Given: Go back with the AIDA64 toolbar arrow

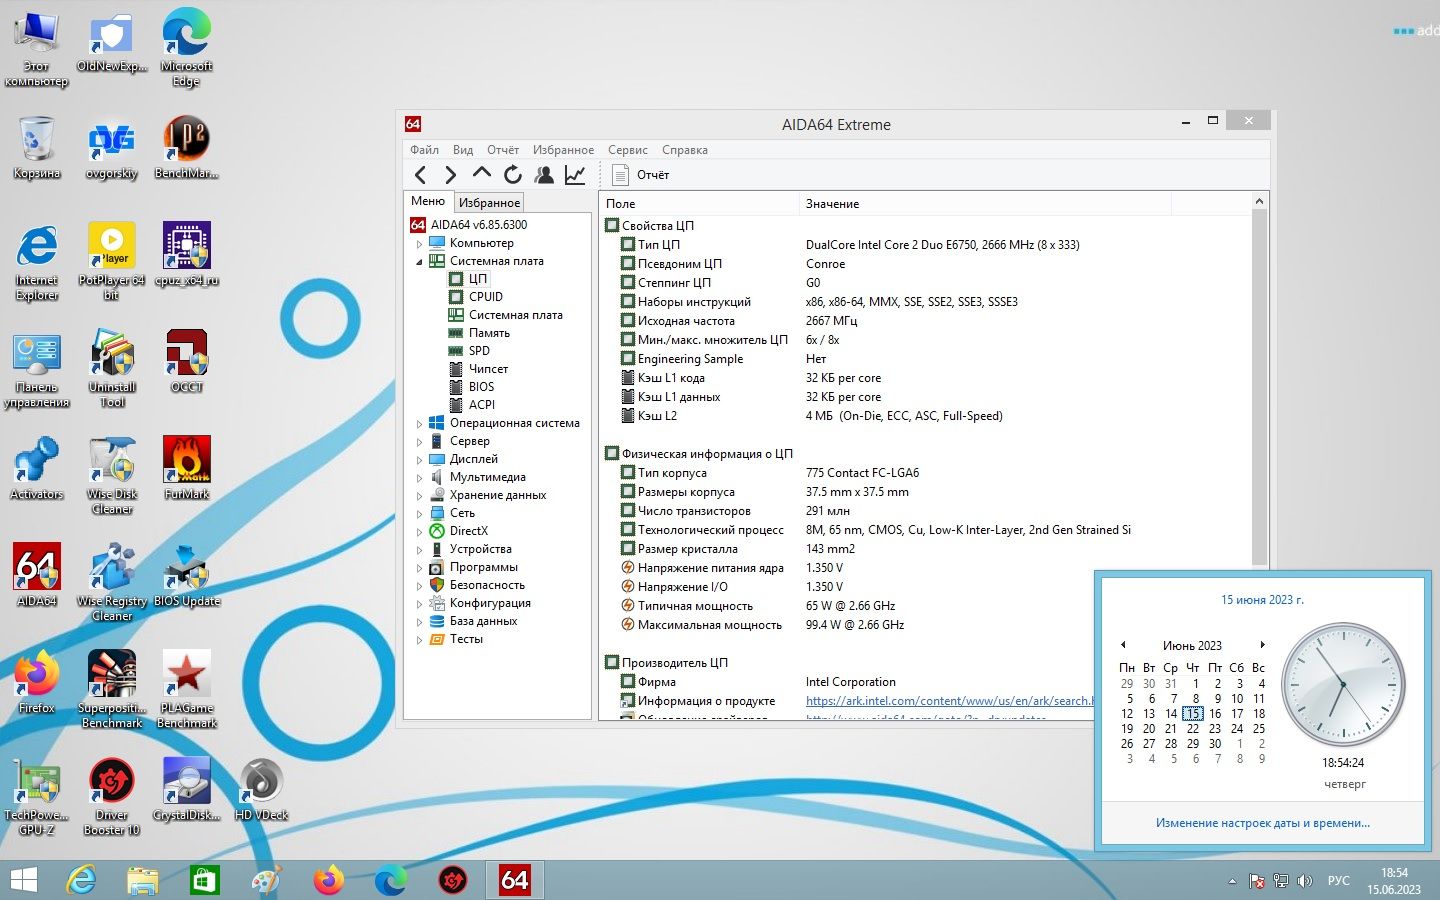Looking at the screenshot, I should 421,175.
